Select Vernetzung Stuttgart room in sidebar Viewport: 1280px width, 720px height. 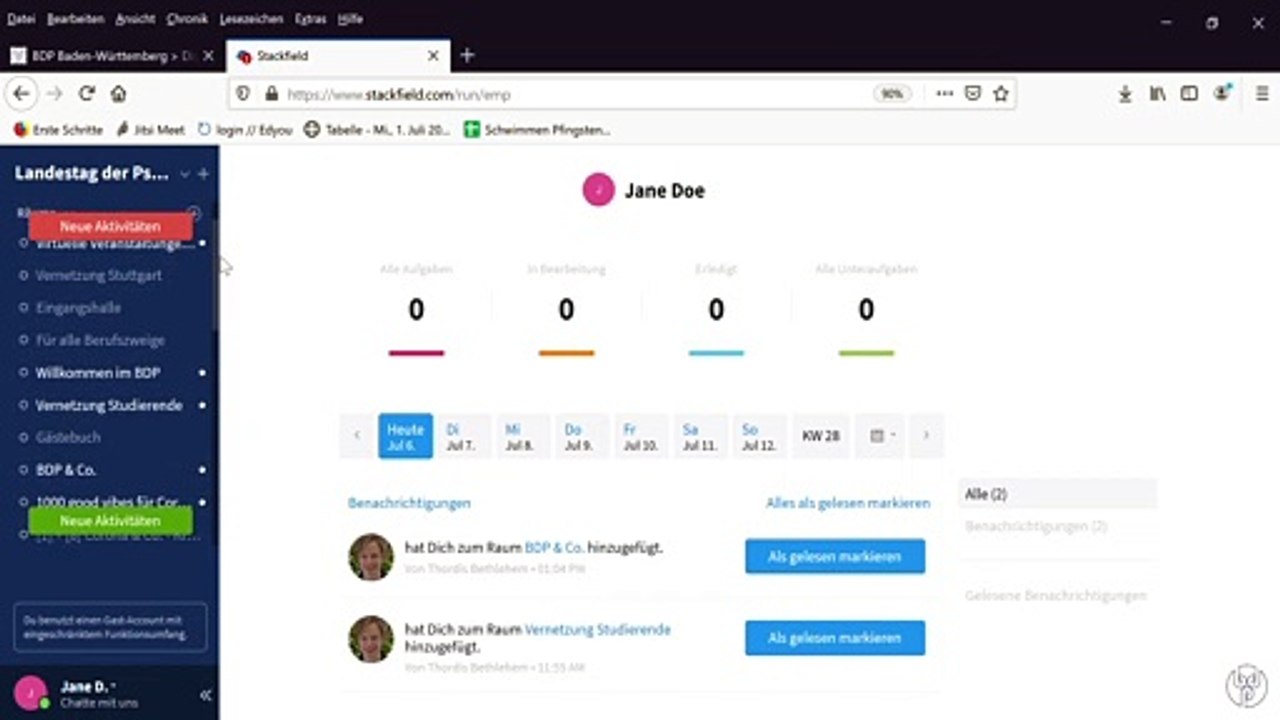[x=98, y=275]
